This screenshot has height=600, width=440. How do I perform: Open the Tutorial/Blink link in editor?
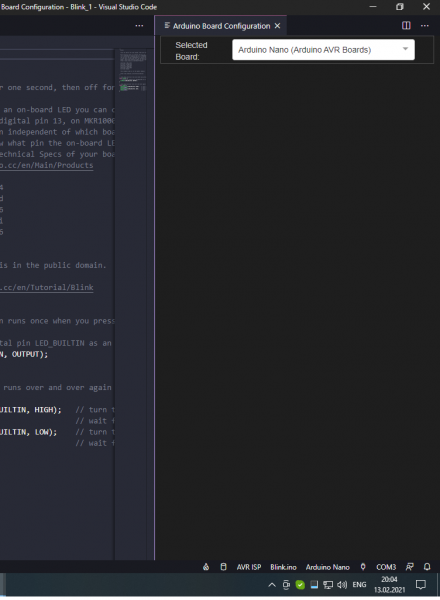pos(46,287)
